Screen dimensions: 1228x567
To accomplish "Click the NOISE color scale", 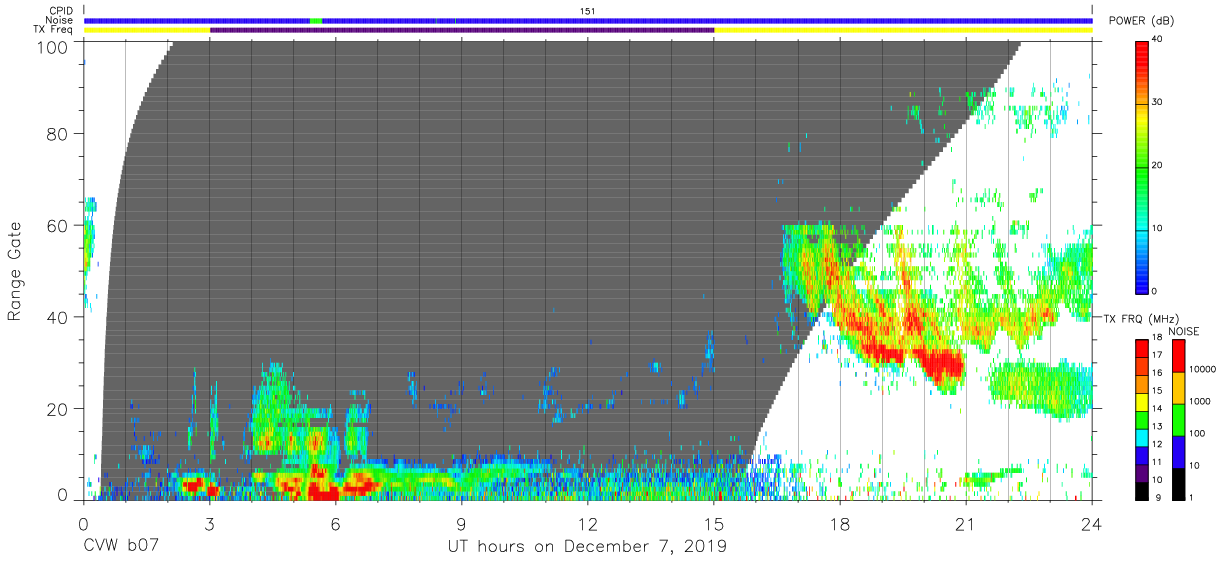I will tap(1178, 419).
